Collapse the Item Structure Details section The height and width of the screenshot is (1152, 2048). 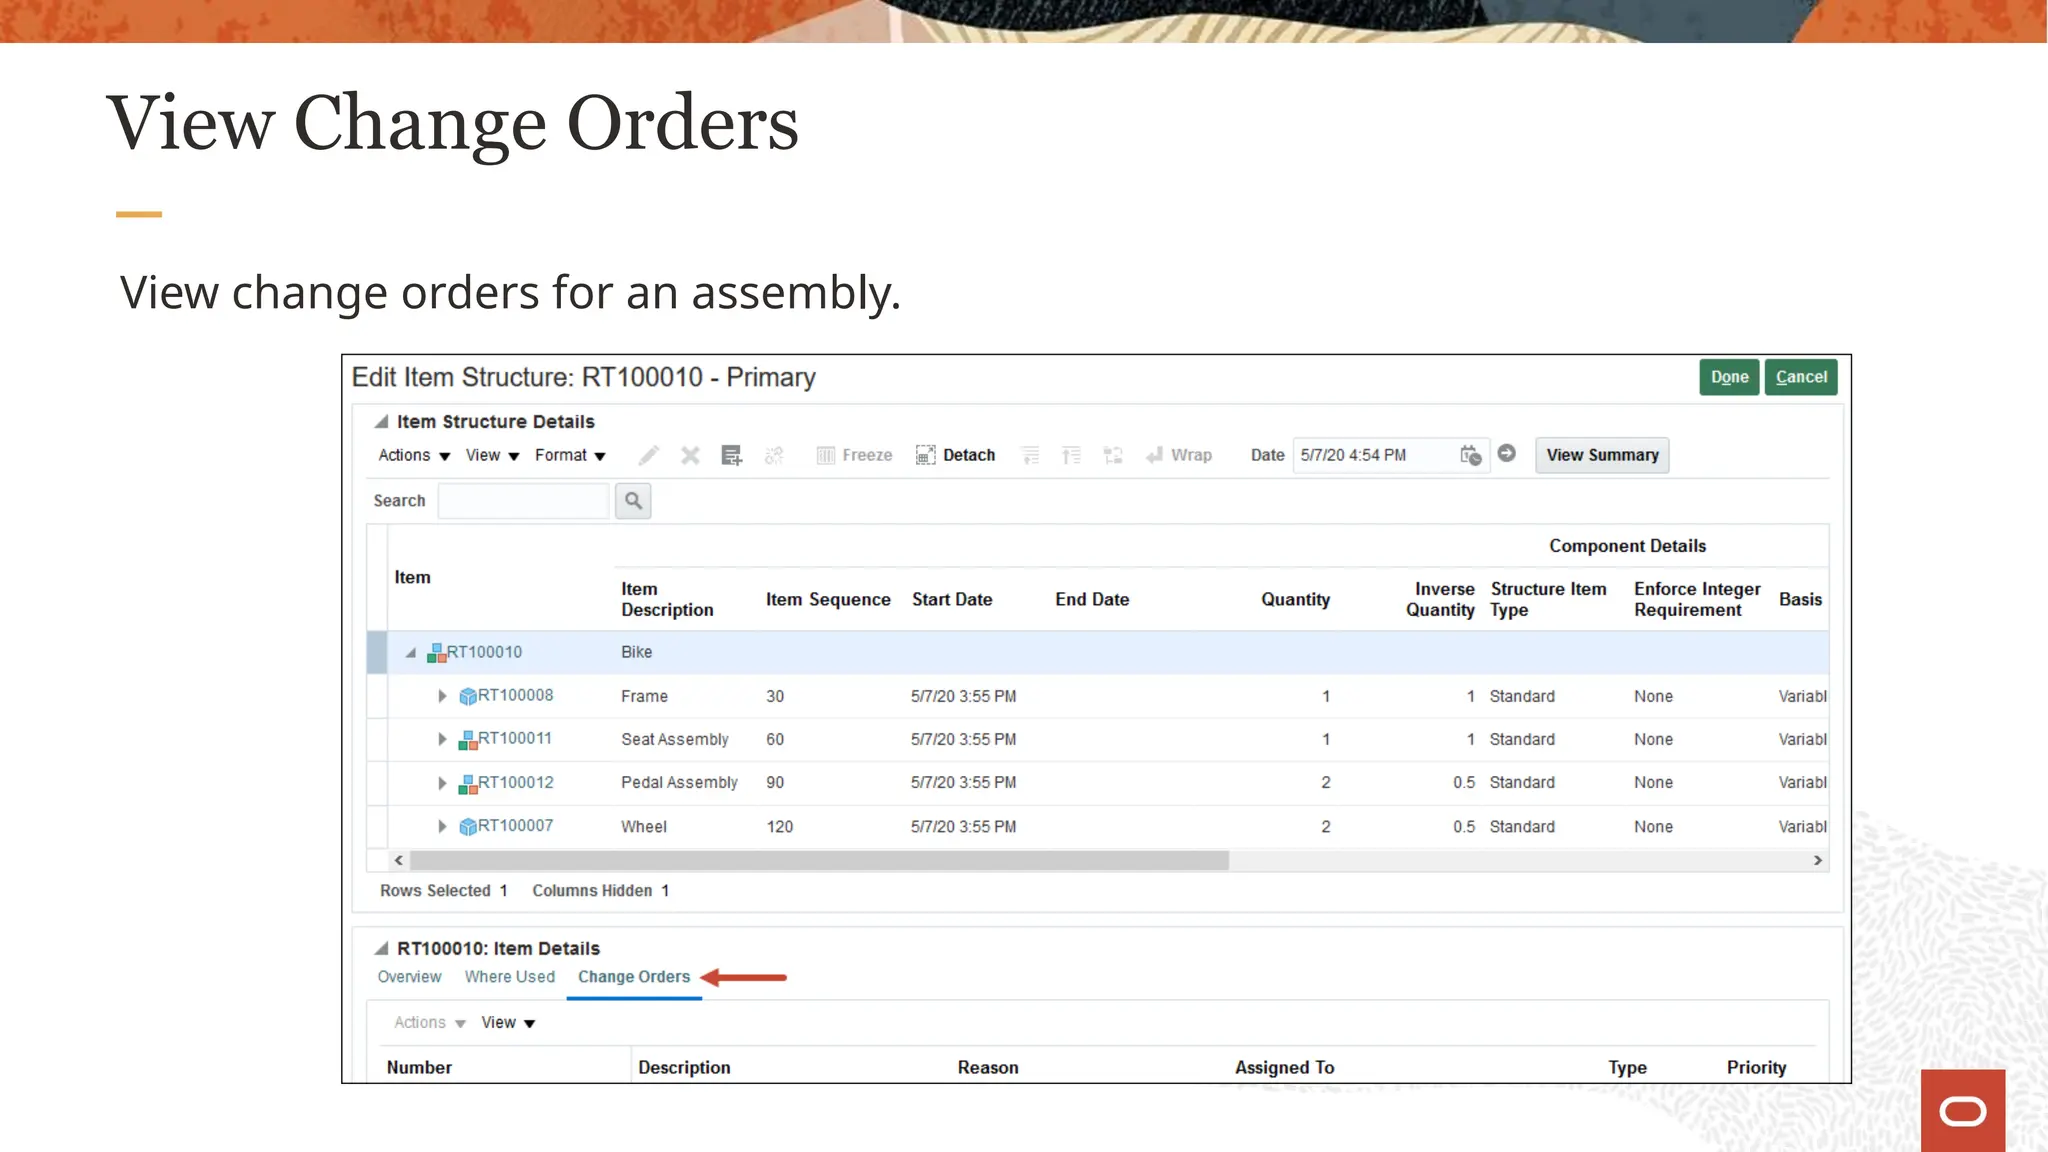tap(381, 422)
